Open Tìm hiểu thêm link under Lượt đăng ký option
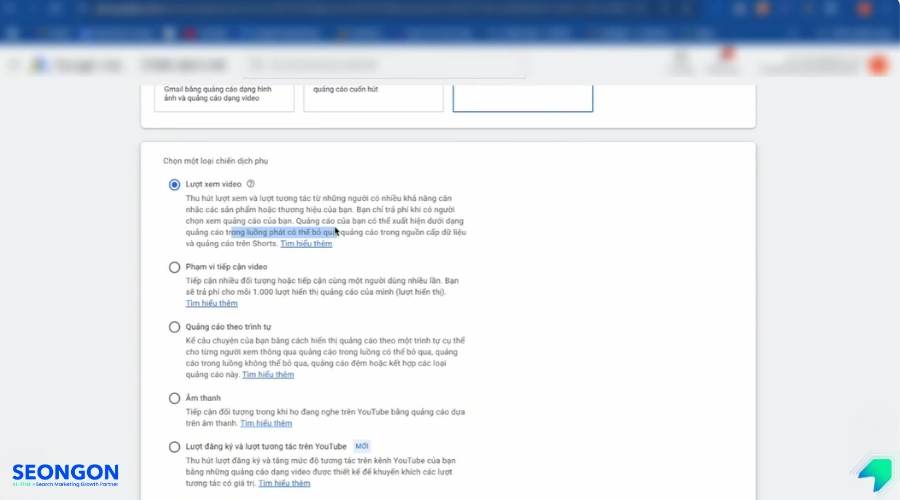 pos(284,483)
